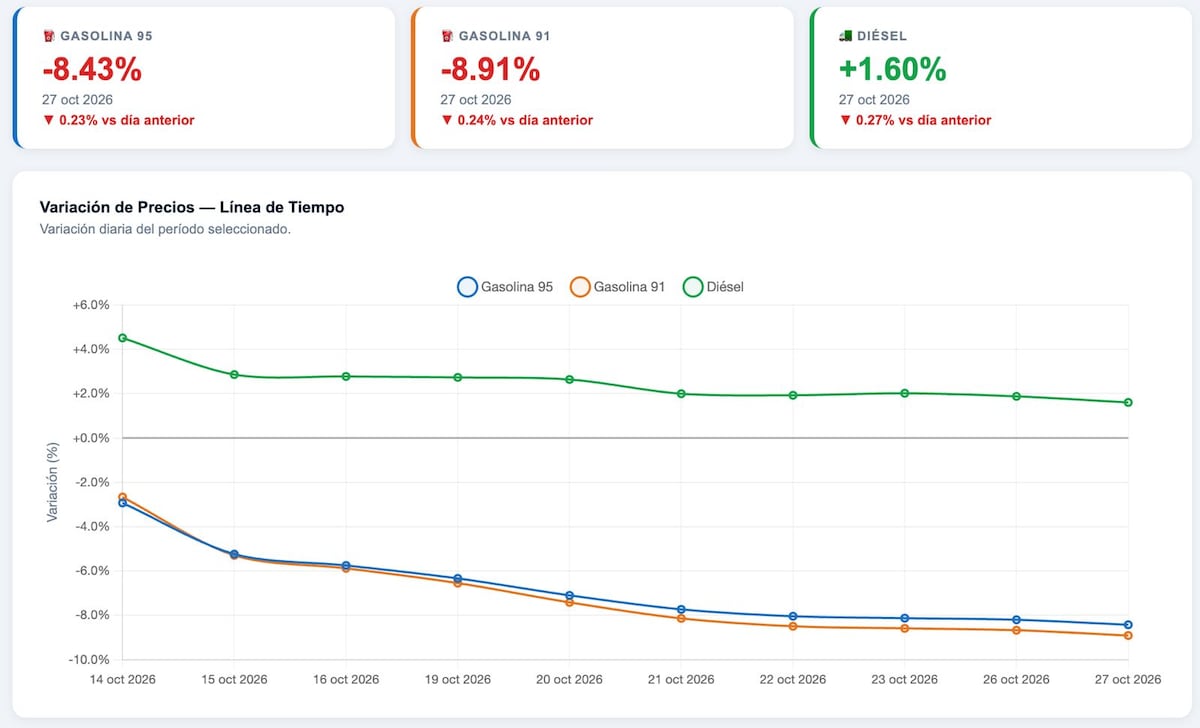
Task: Click the "22 oct 2026" x-axis label
Action: [x=793, y=679]
